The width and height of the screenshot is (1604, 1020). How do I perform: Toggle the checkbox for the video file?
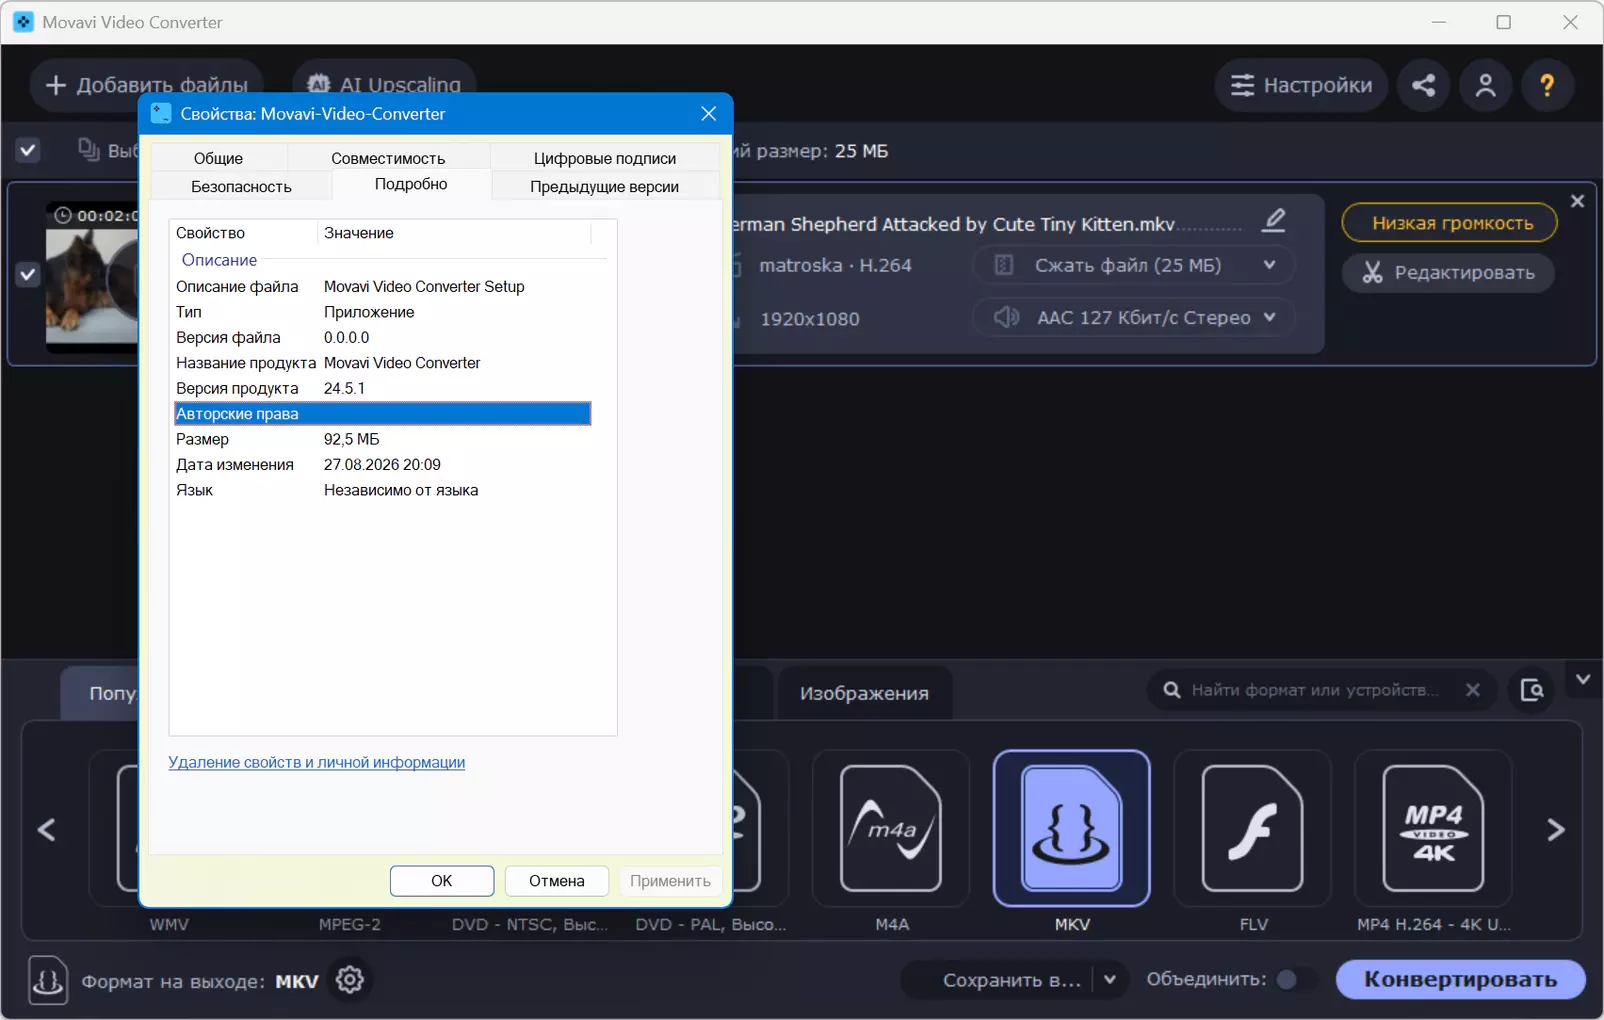tap(28, 274)
